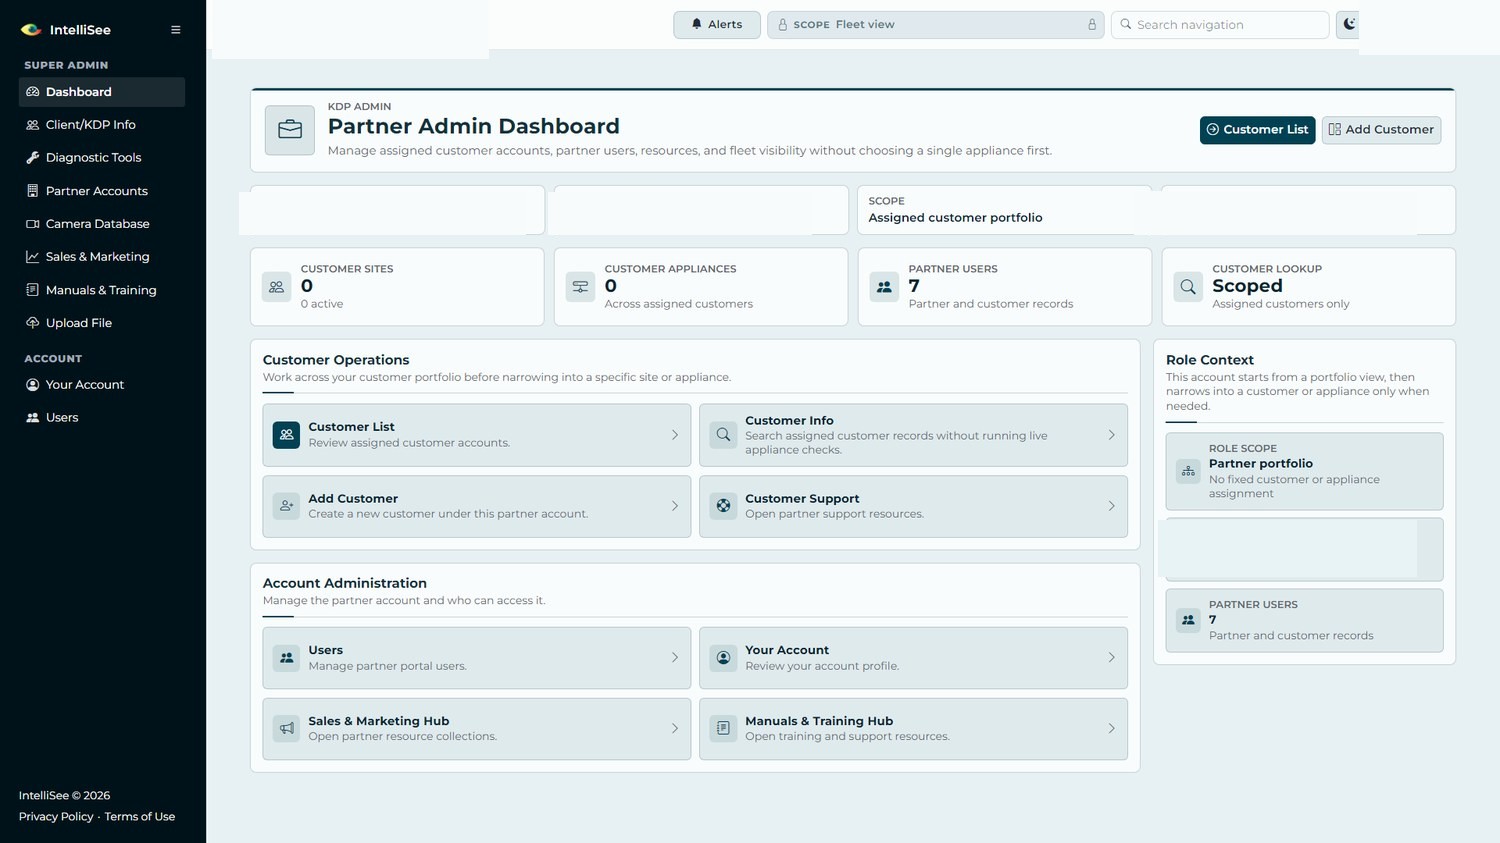
Task: Go to Dashboard in the sidebar
Action: 102,92
